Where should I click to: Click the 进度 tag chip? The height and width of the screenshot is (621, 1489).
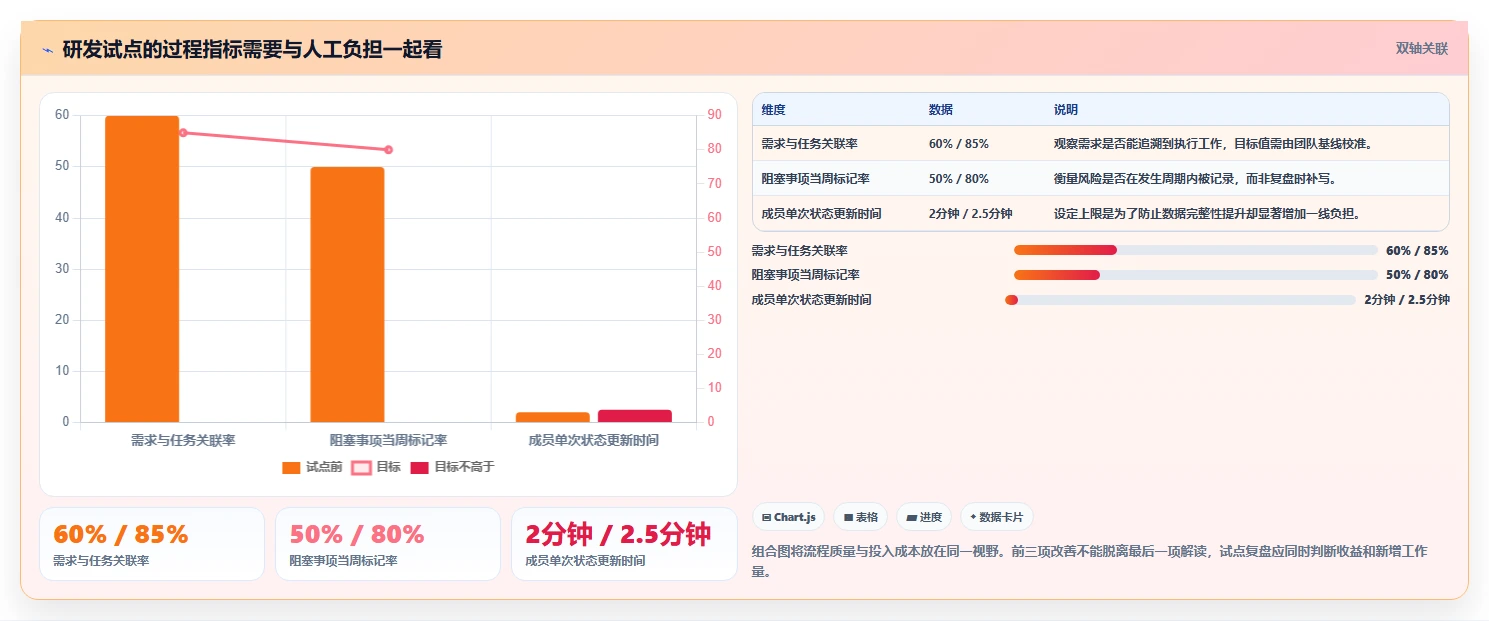click(924, 517)
